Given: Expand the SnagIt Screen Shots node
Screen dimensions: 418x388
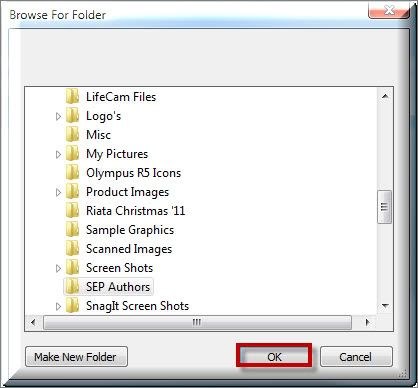Looking at the screenshot, I should pos(58,306).
